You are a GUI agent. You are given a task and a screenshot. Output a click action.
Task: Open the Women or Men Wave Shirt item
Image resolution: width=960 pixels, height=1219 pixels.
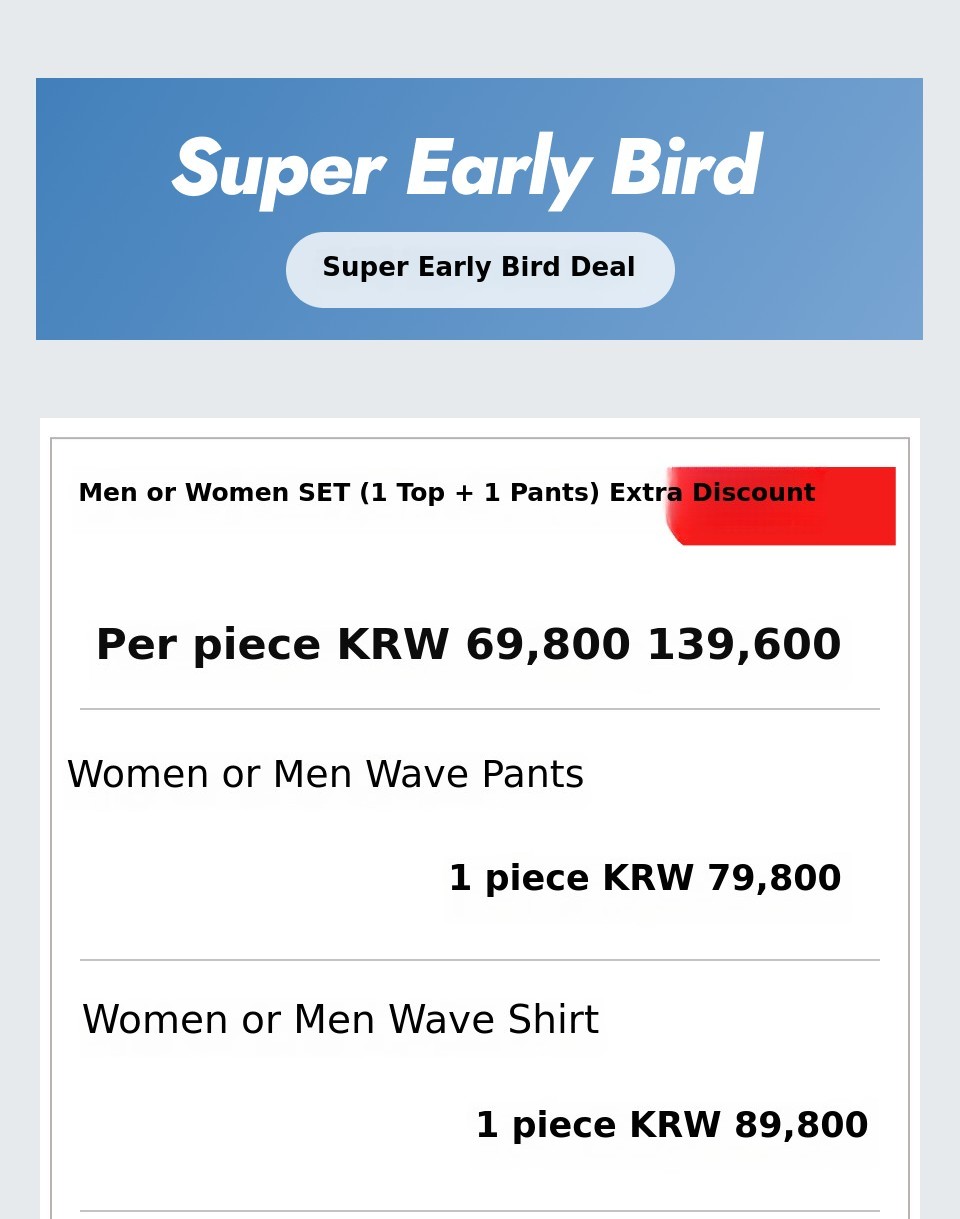pos(340,1021)
